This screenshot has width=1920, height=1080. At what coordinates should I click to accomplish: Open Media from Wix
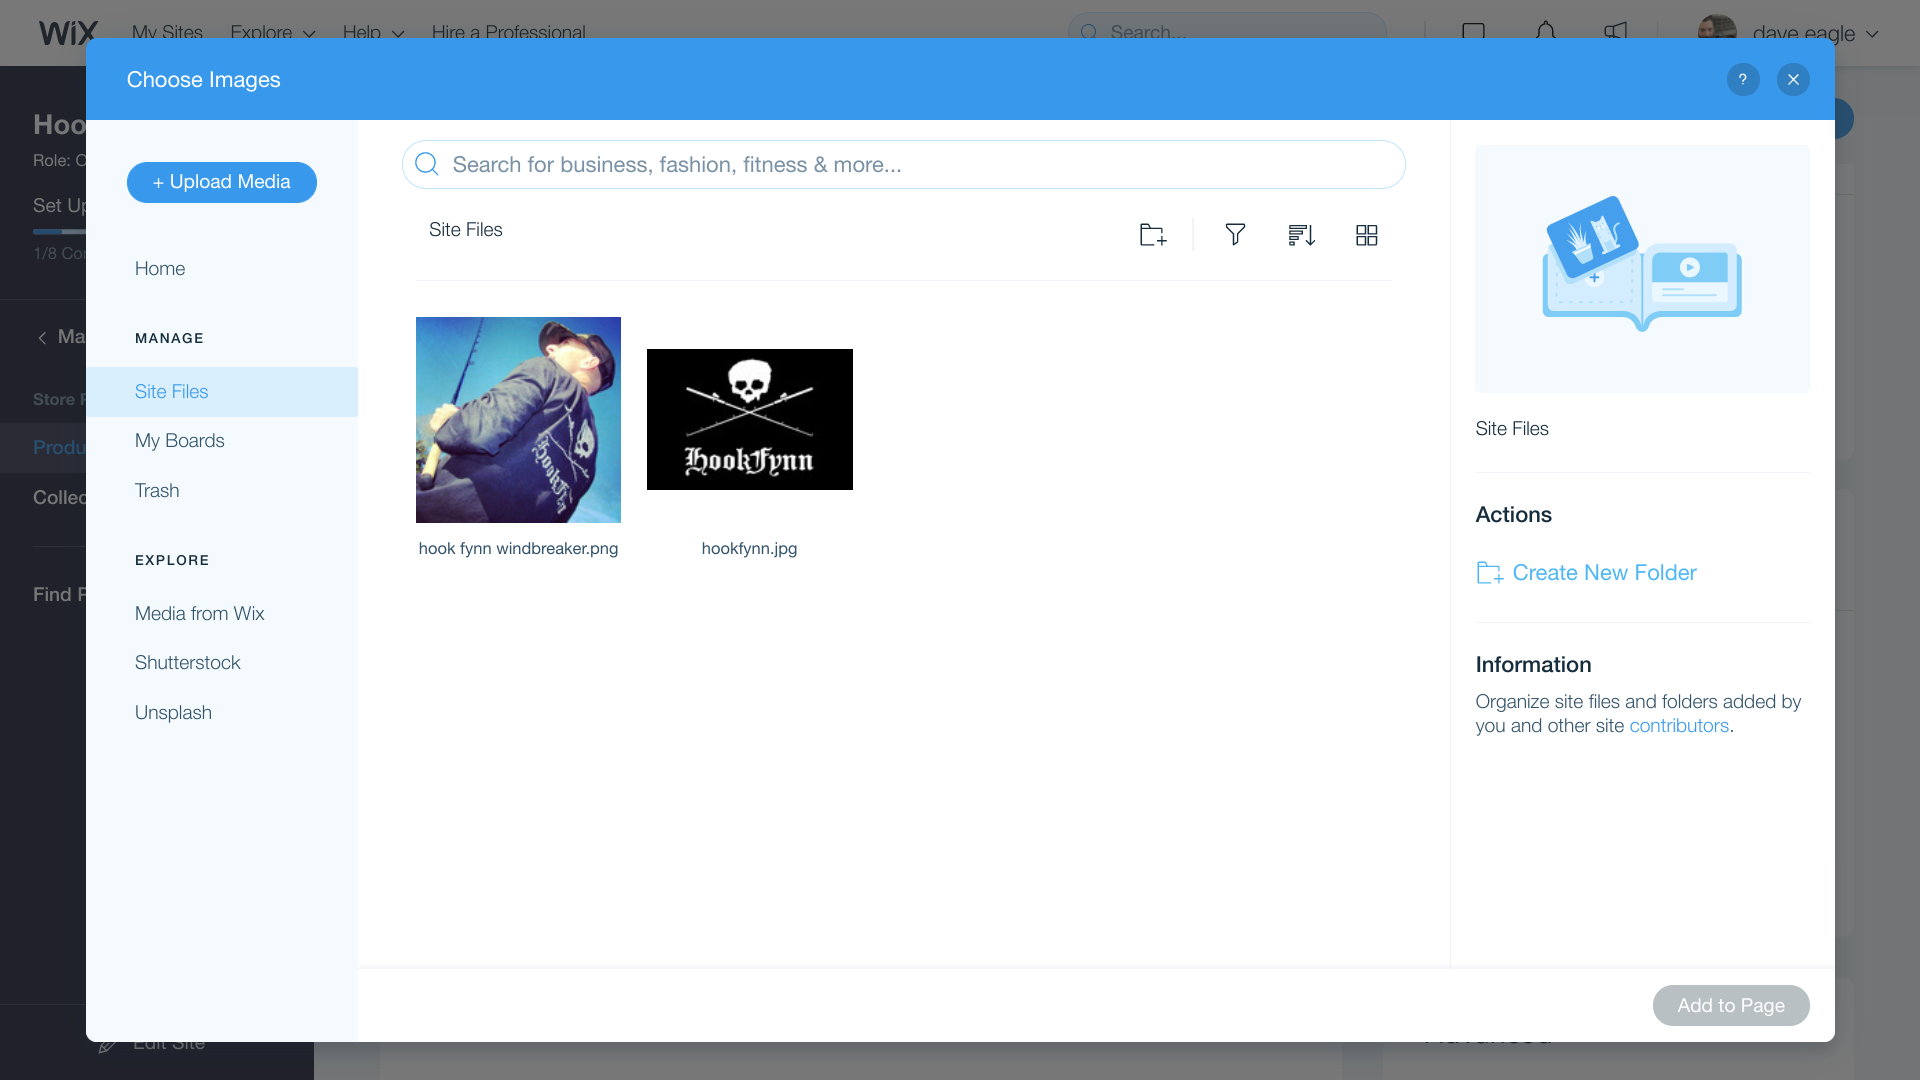coord(200,614)
